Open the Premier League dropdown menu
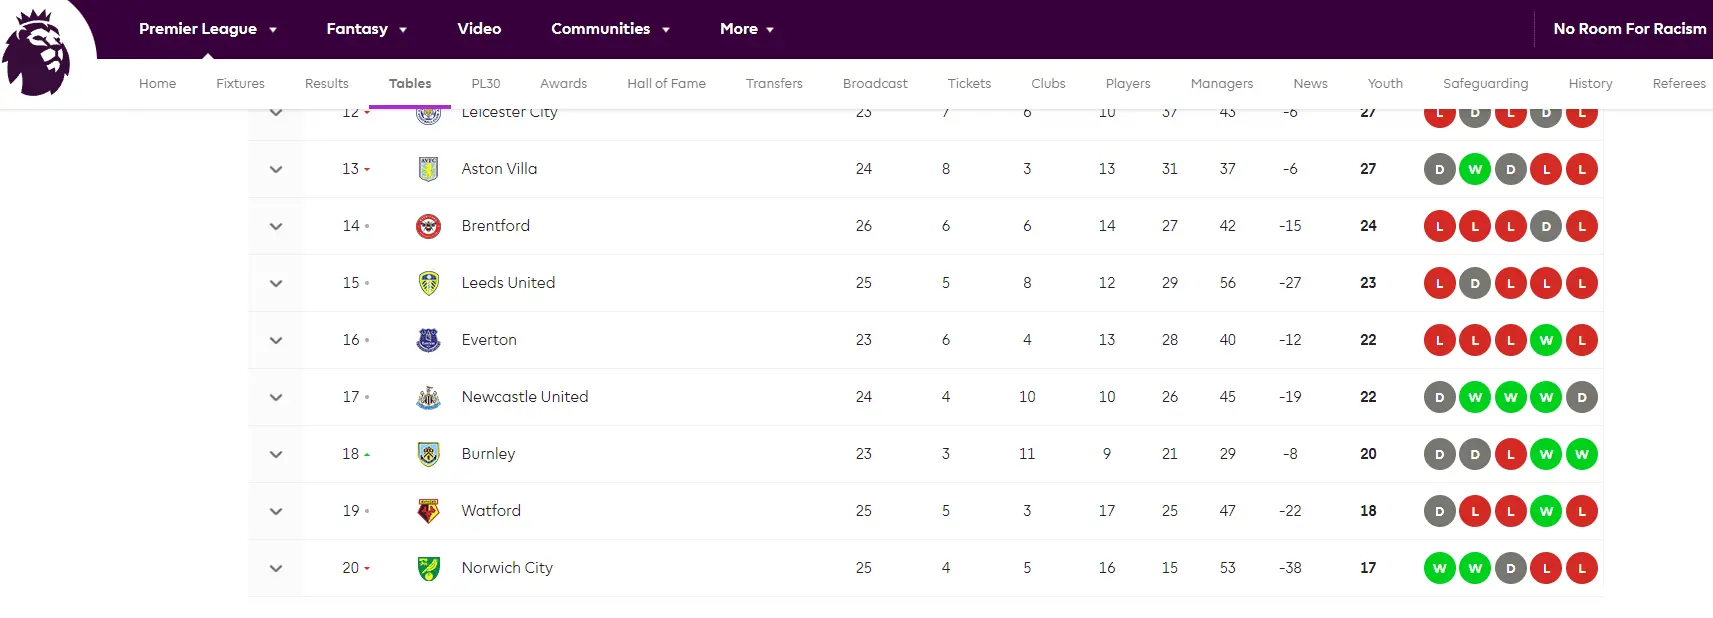The image size is (1713, 618). (208, 29)
